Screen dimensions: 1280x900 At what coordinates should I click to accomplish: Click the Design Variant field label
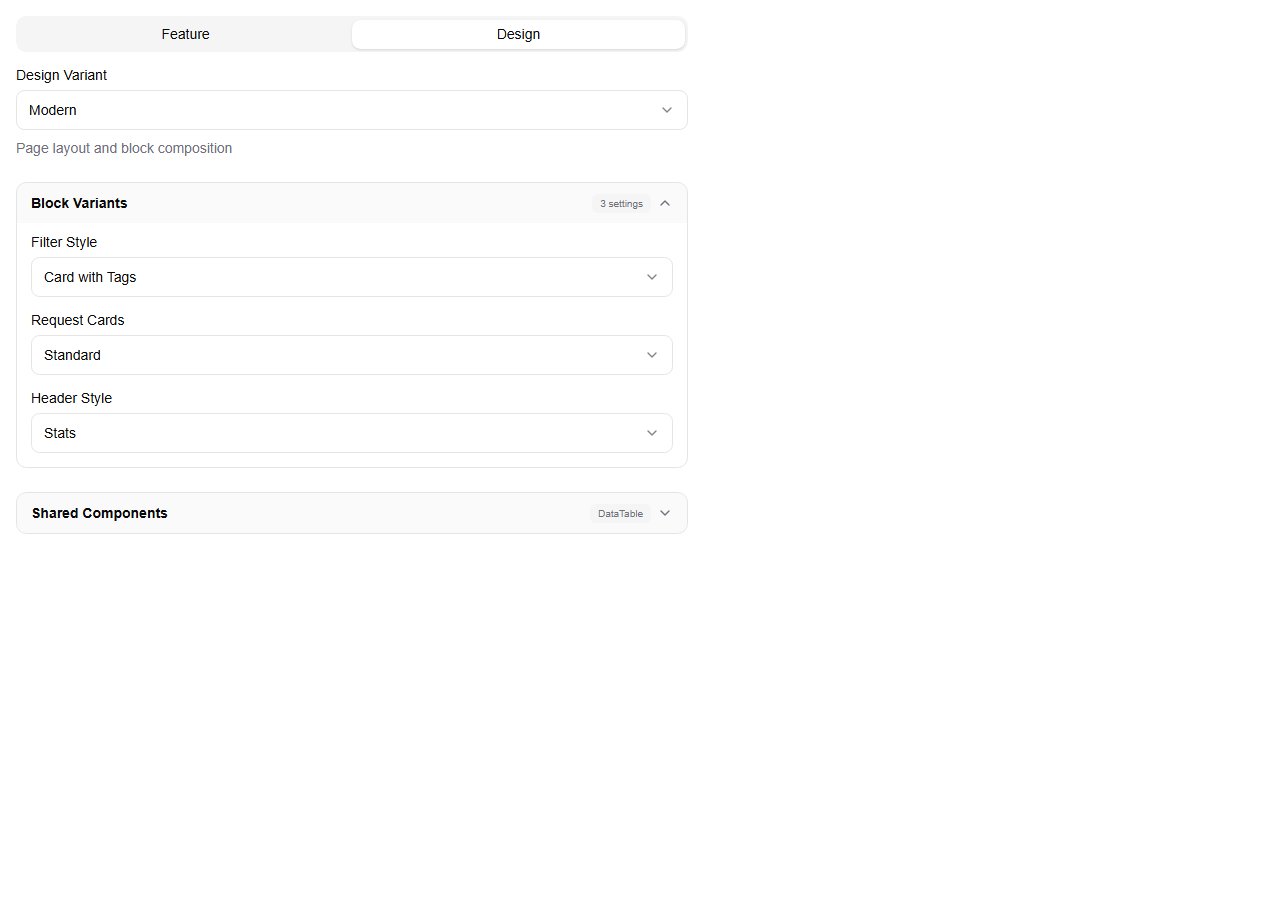coord(61,75)
